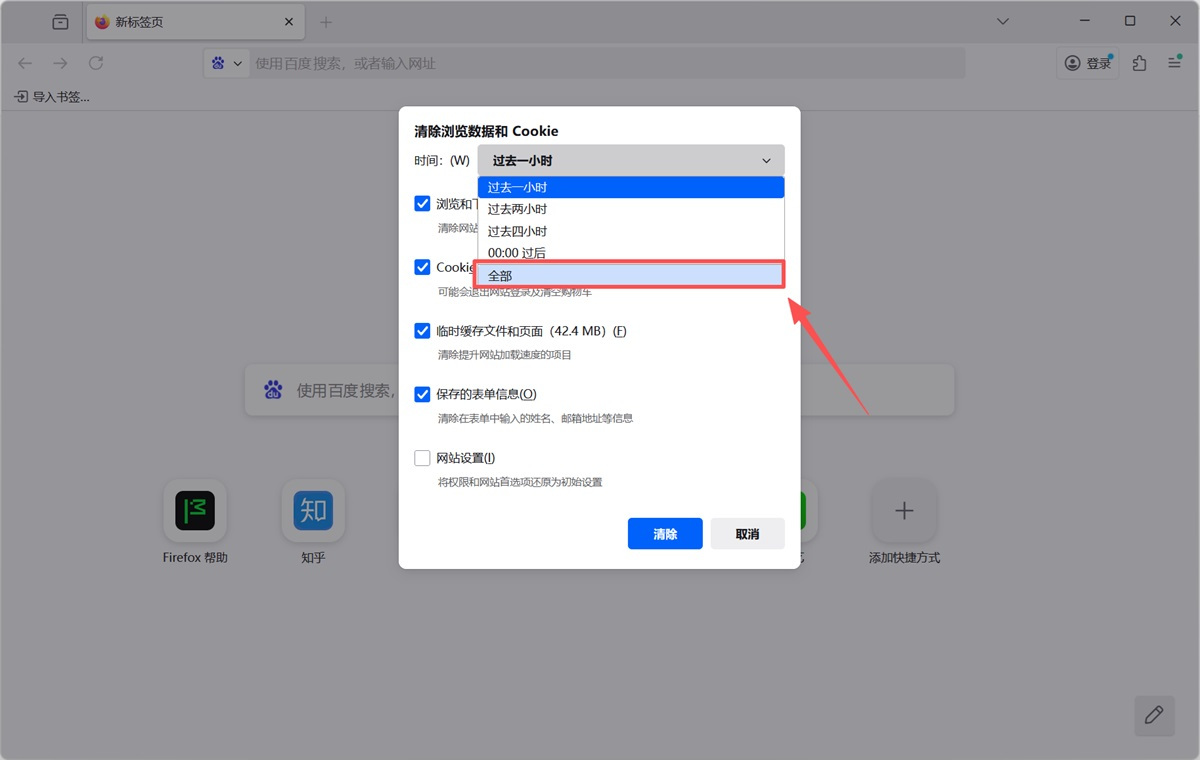Uncheck the 临时缓存文件和页面 checkbox
The image size is (1200, 760).
pyautogui.click(x=422, y=331)
